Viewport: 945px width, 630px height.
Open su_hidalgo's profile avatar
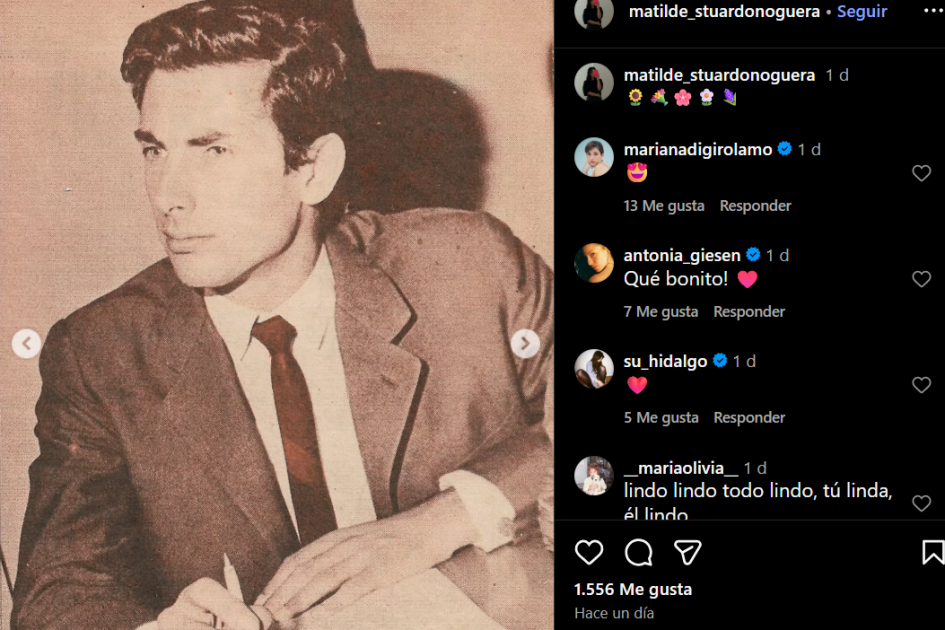tap(594, 369)
